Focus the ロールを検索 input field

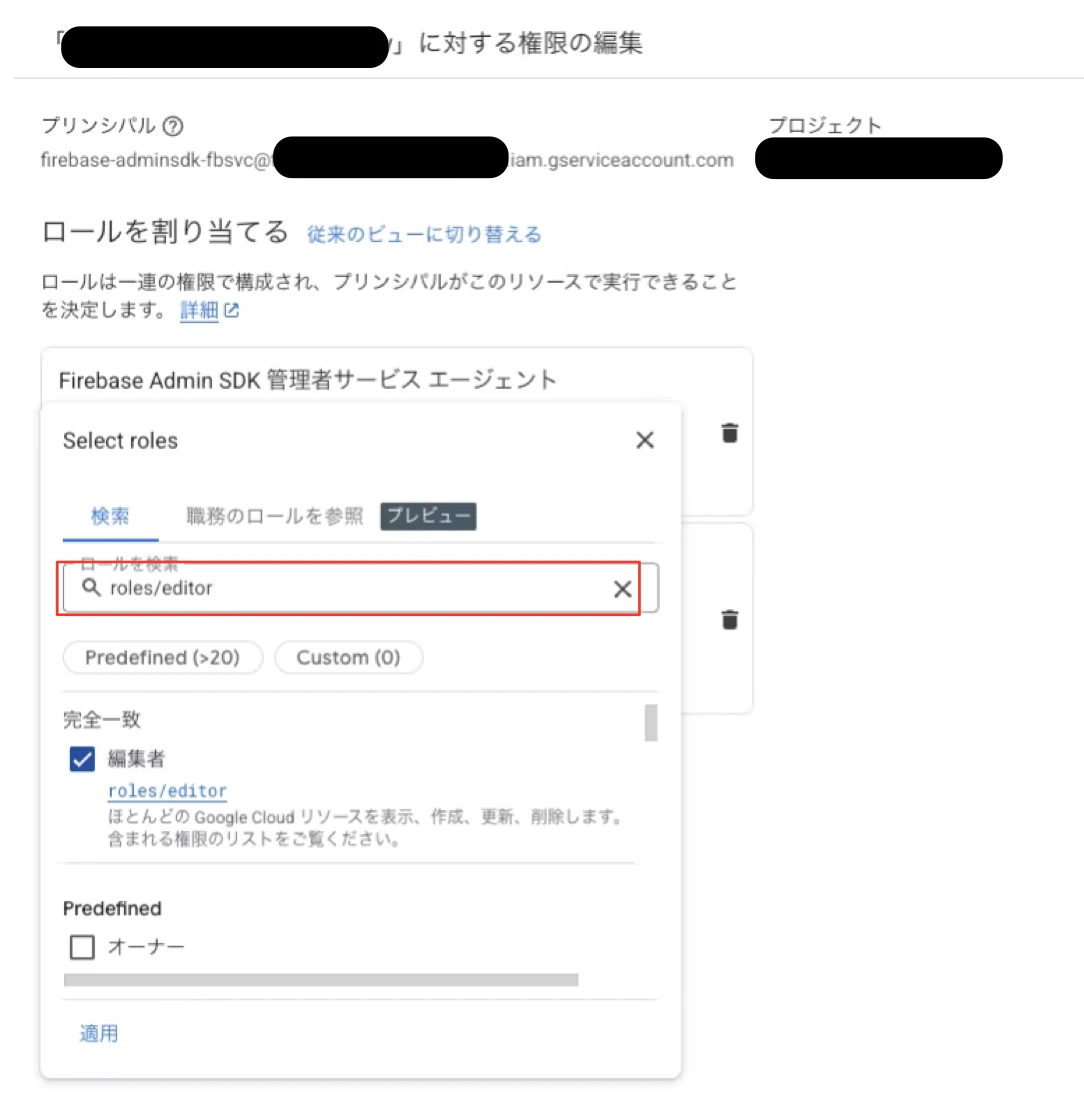point(360,588)
